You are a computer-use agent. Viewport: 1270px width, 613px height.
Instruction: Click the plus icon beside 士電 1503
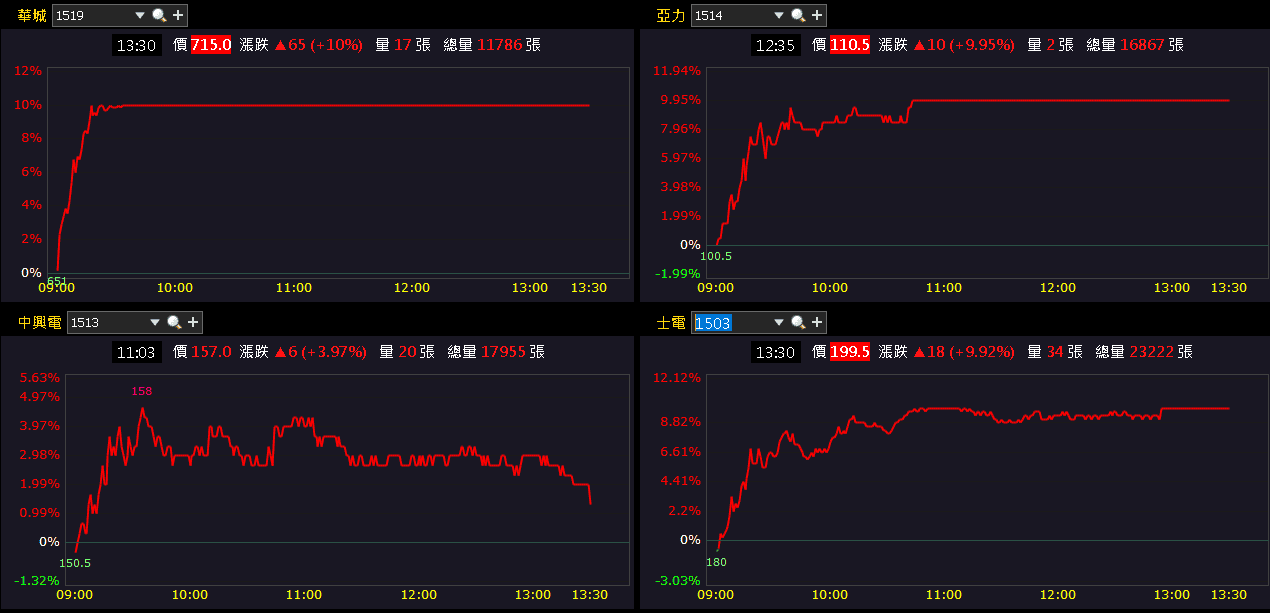(x=817, y=322)
